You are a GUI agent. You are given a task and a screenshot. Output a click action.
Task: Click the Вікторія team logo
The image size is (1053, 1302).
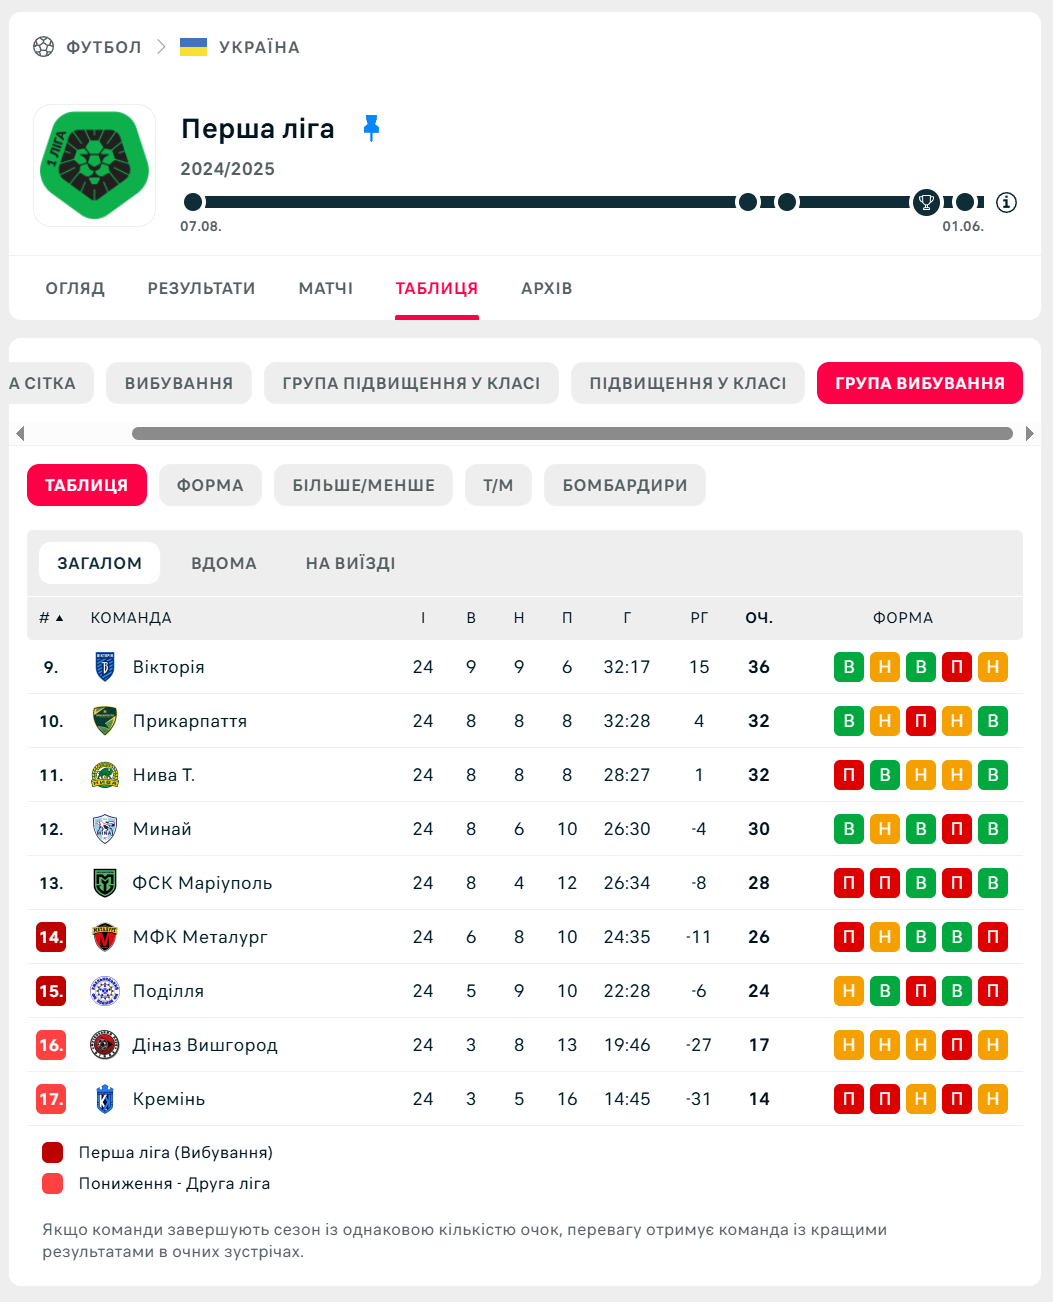pos(105,667)
